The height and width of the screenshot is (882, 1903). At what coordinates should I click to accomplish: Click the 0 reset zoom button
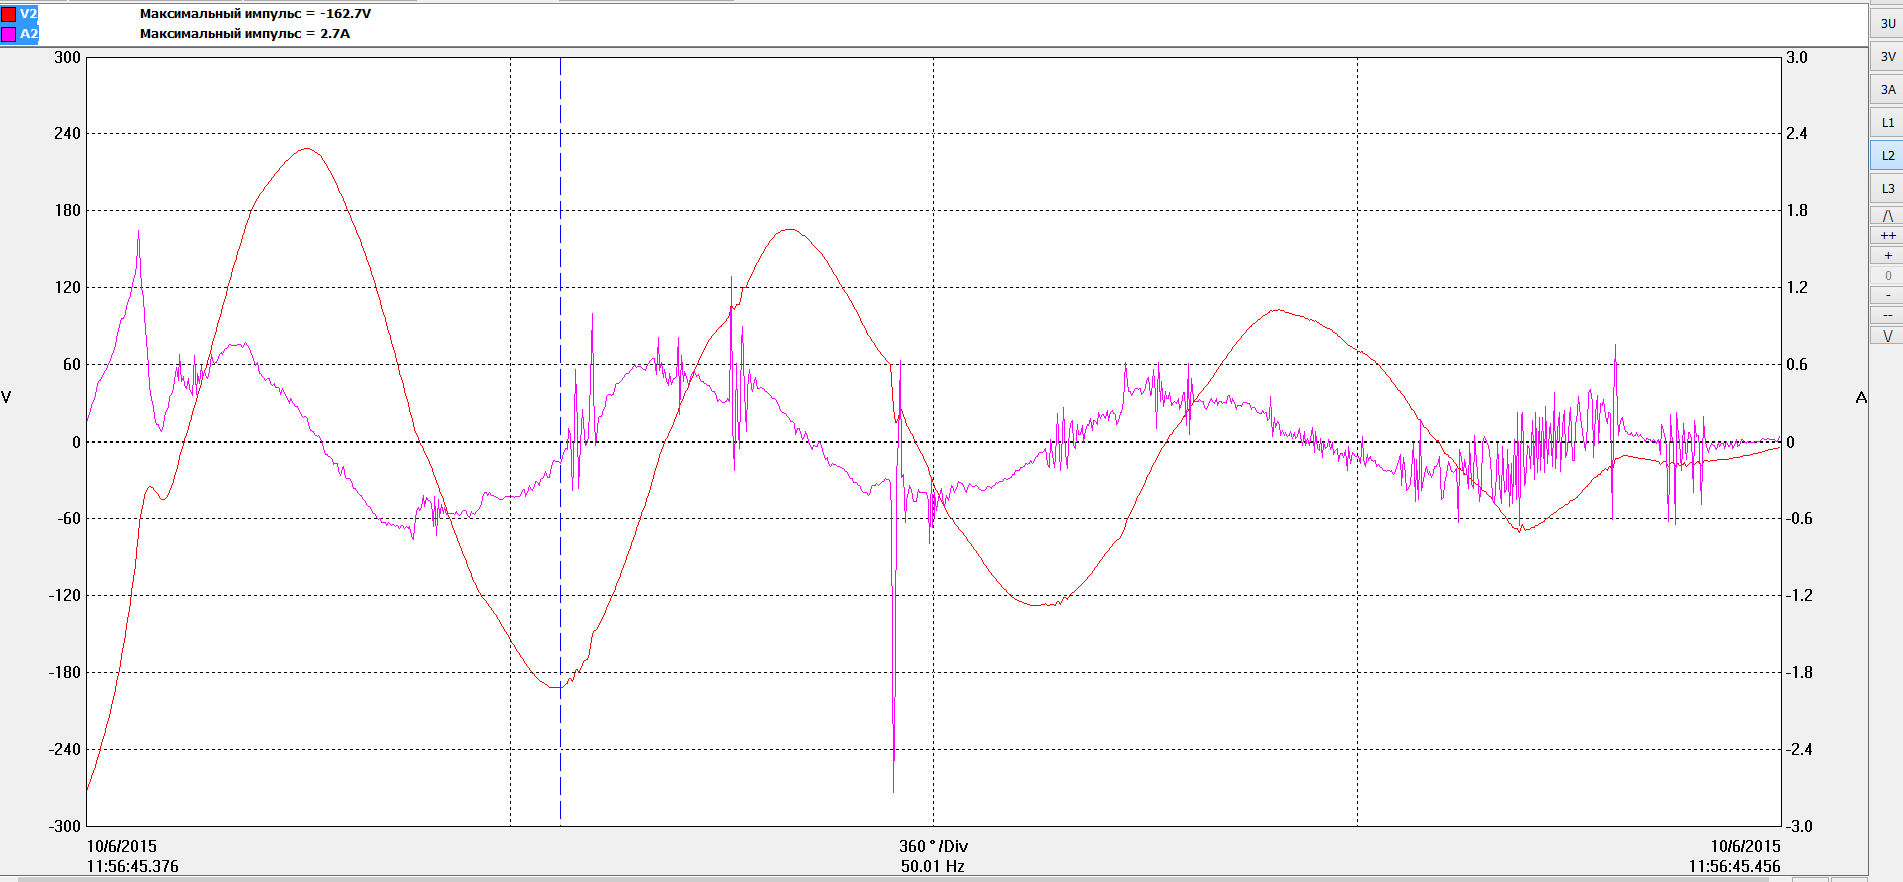[1887, 275]
